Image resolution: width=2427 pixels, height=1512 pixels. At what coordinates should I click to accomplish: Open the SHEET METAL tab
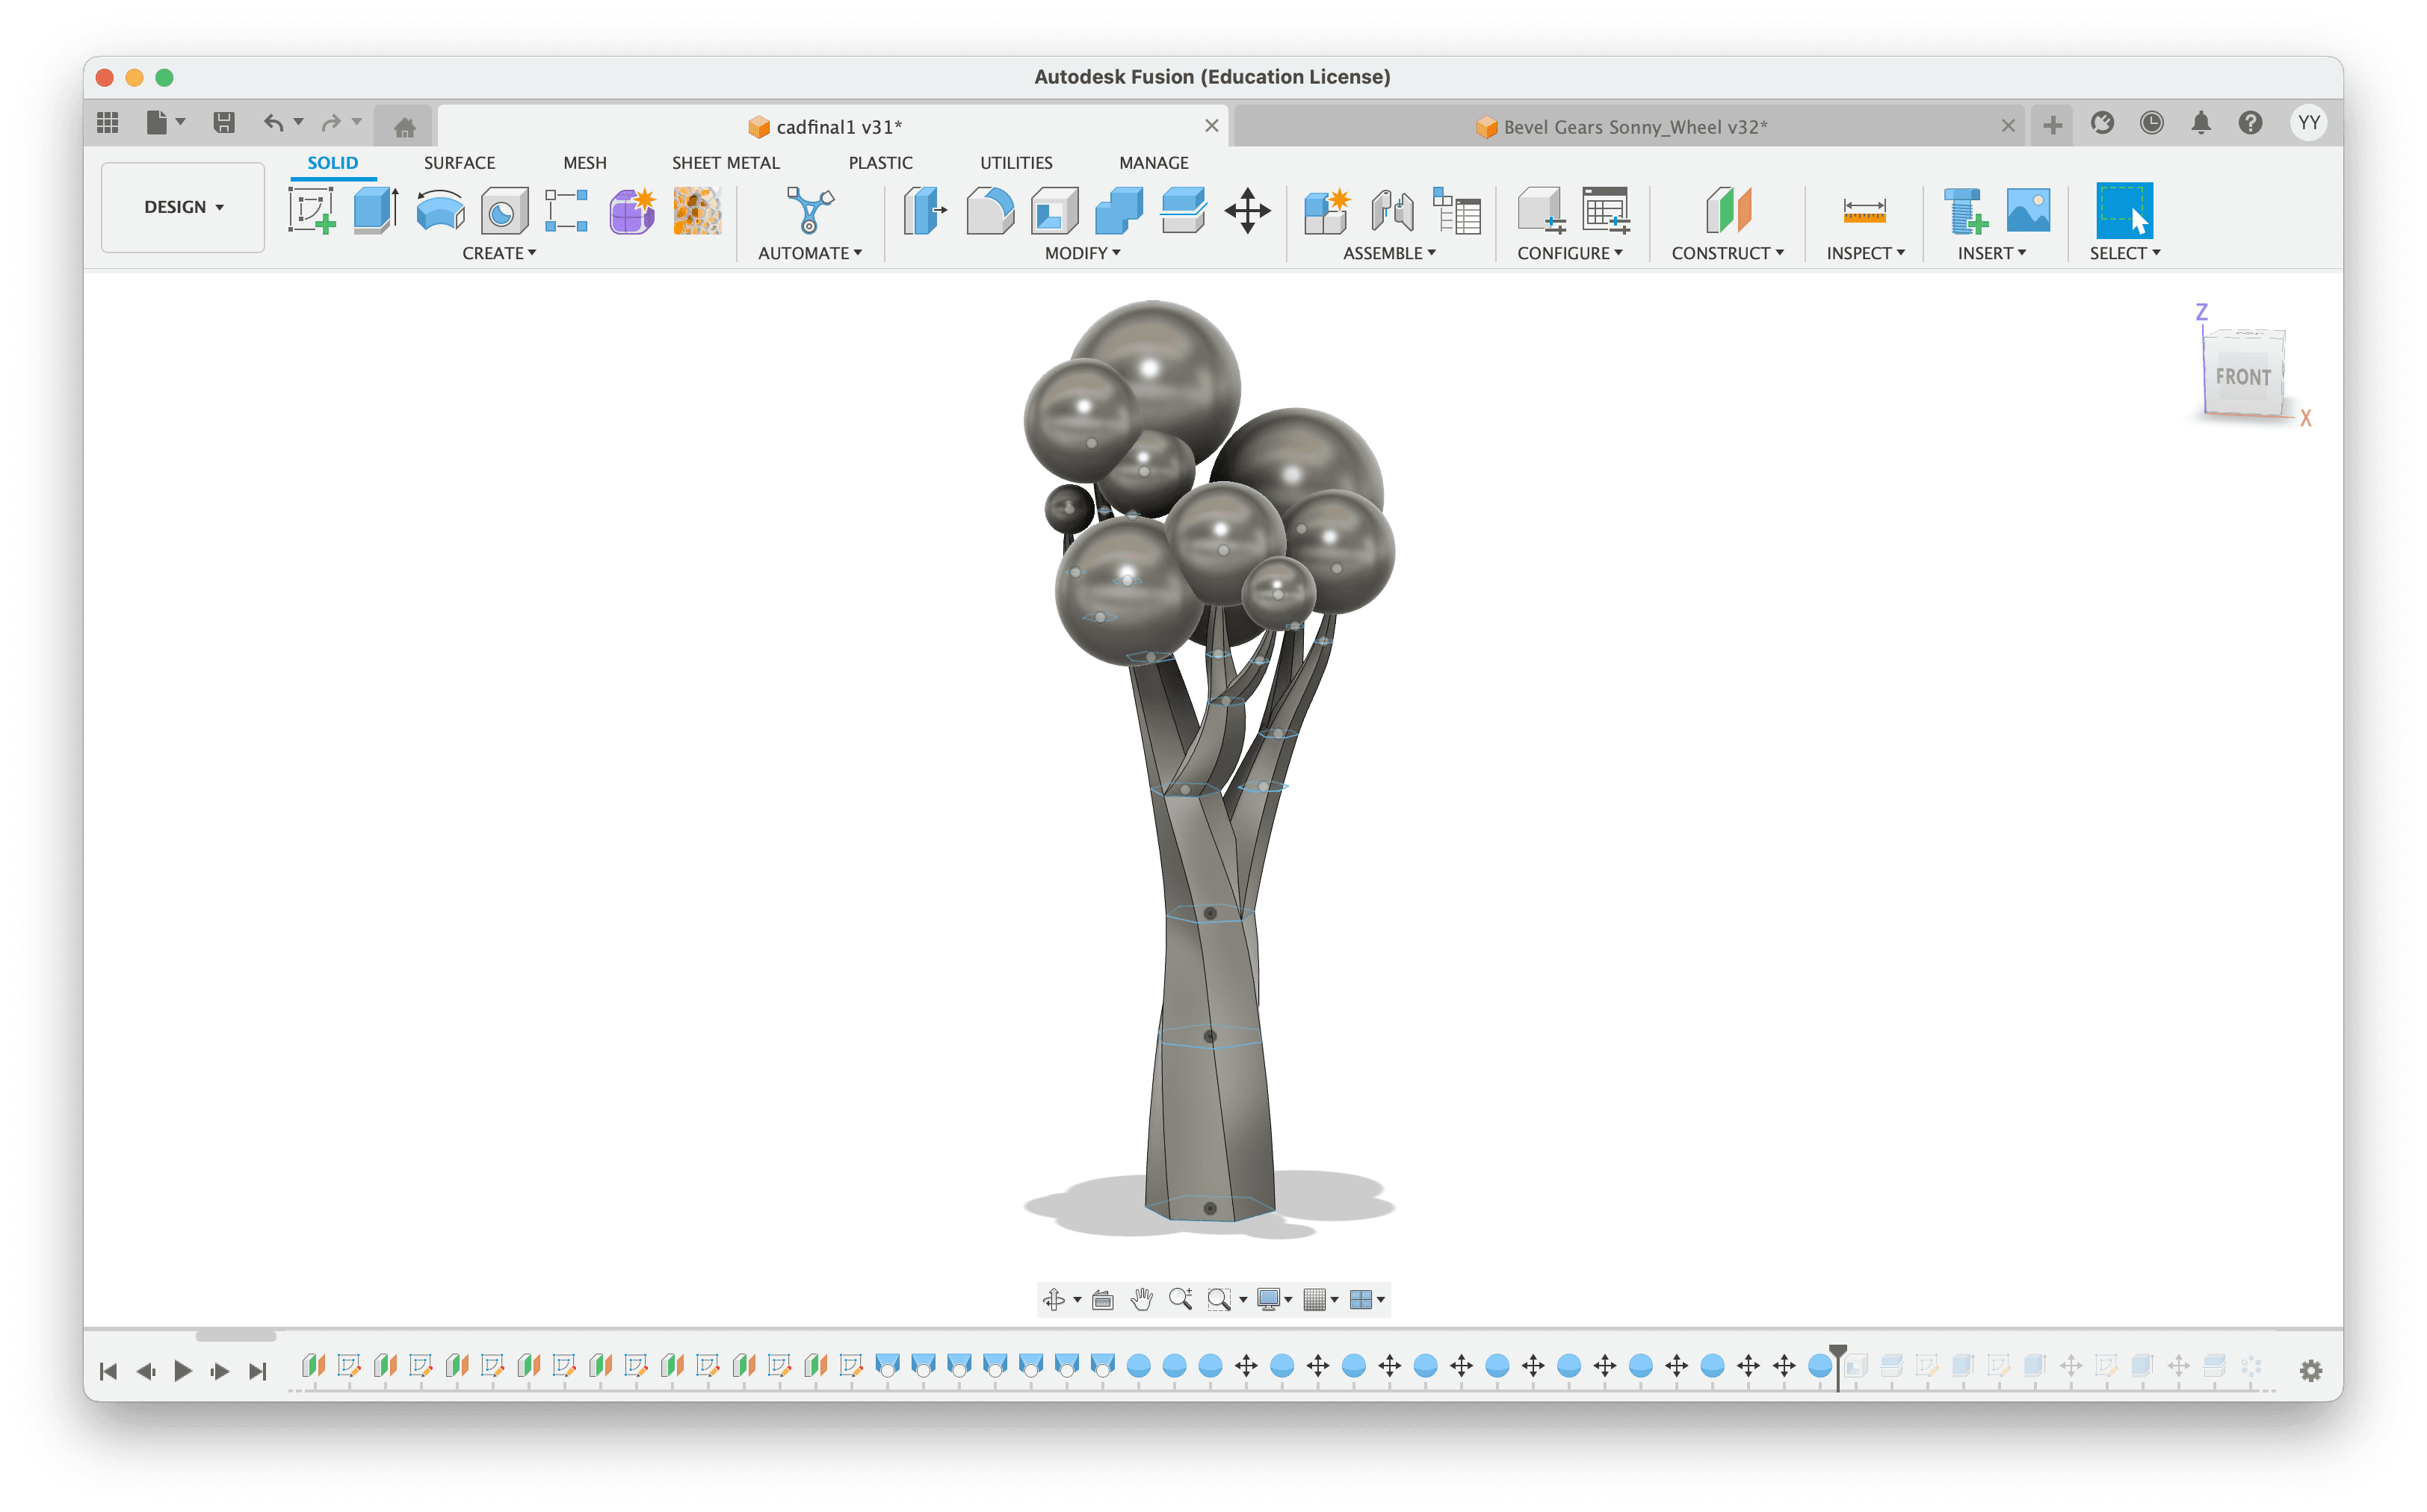click(725, 162)
